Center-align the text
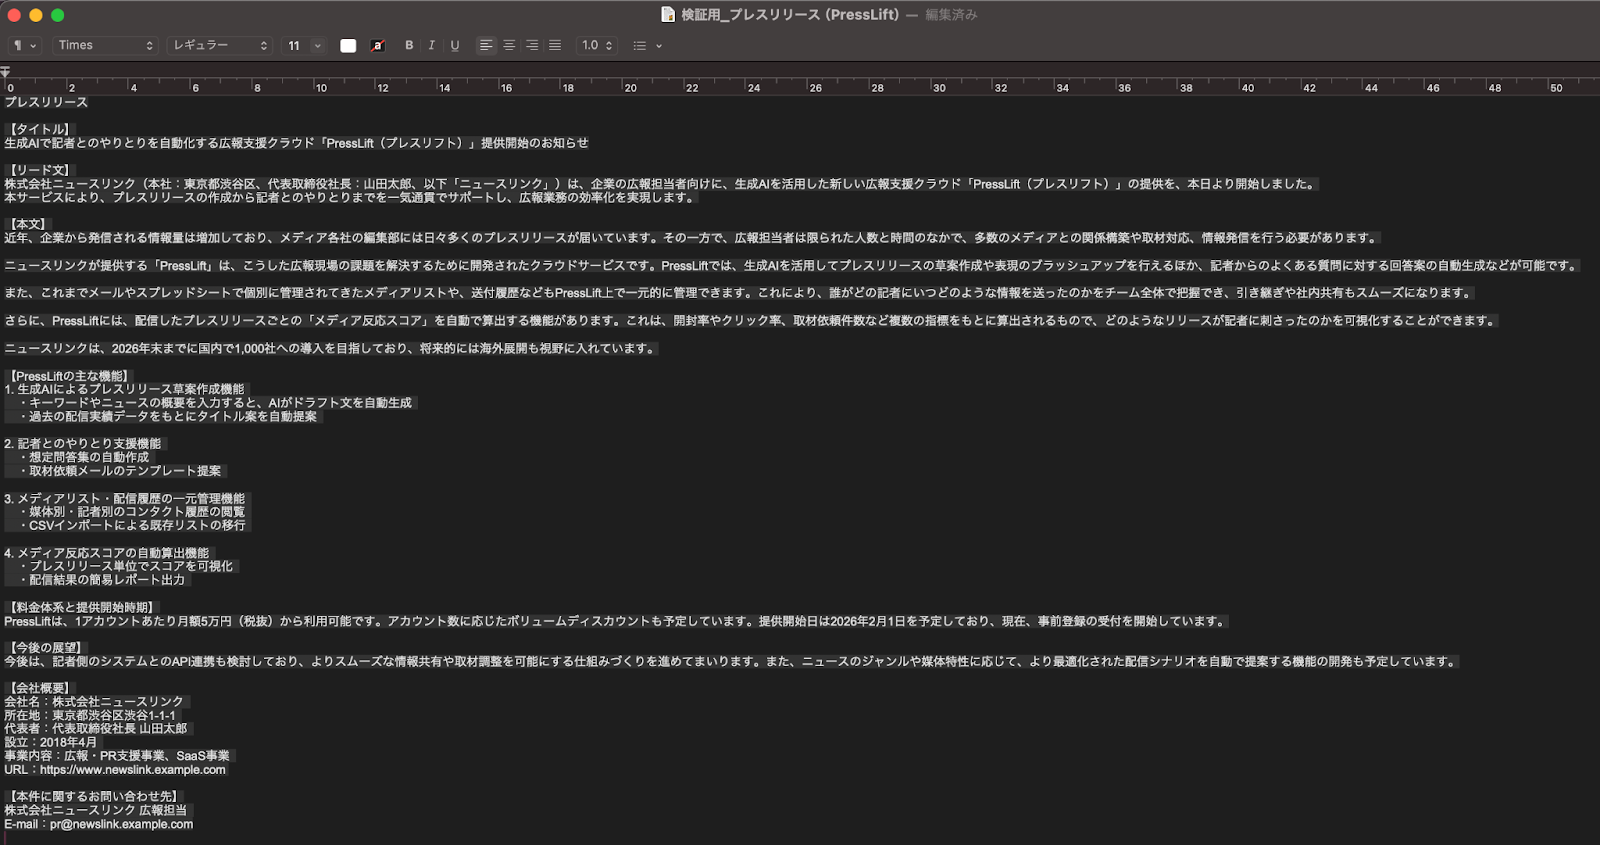 [x=509, y=45]
